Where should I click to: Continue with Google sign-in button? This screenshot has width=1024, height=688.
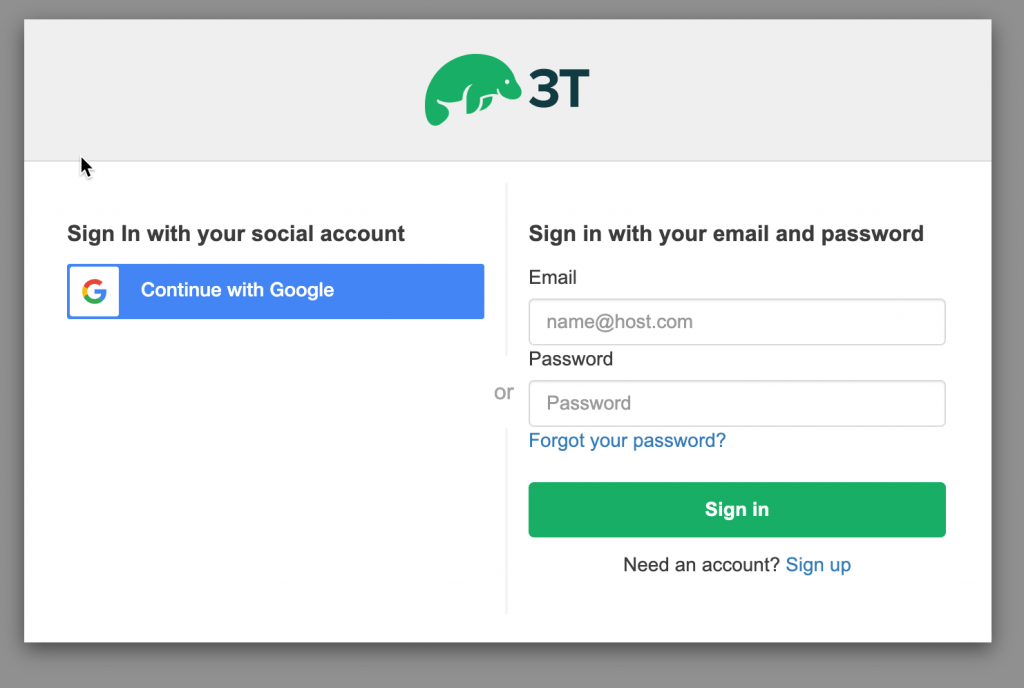click(x=276, y=291)
